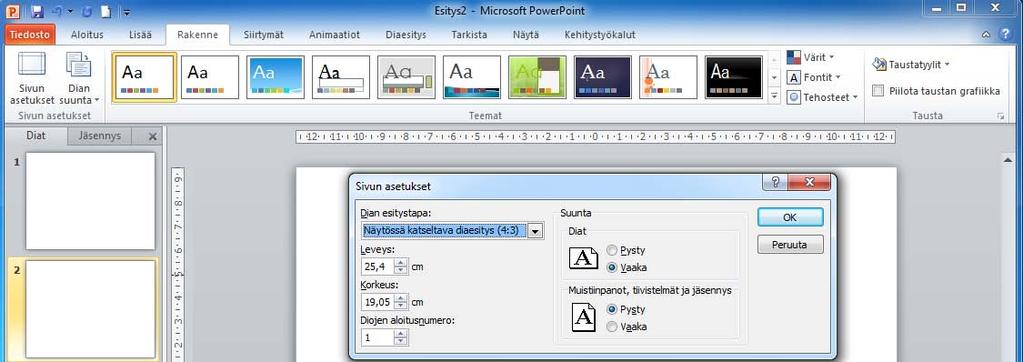
Task: Click the PowerPoint application icon in title bar
Action: point(12,11)
